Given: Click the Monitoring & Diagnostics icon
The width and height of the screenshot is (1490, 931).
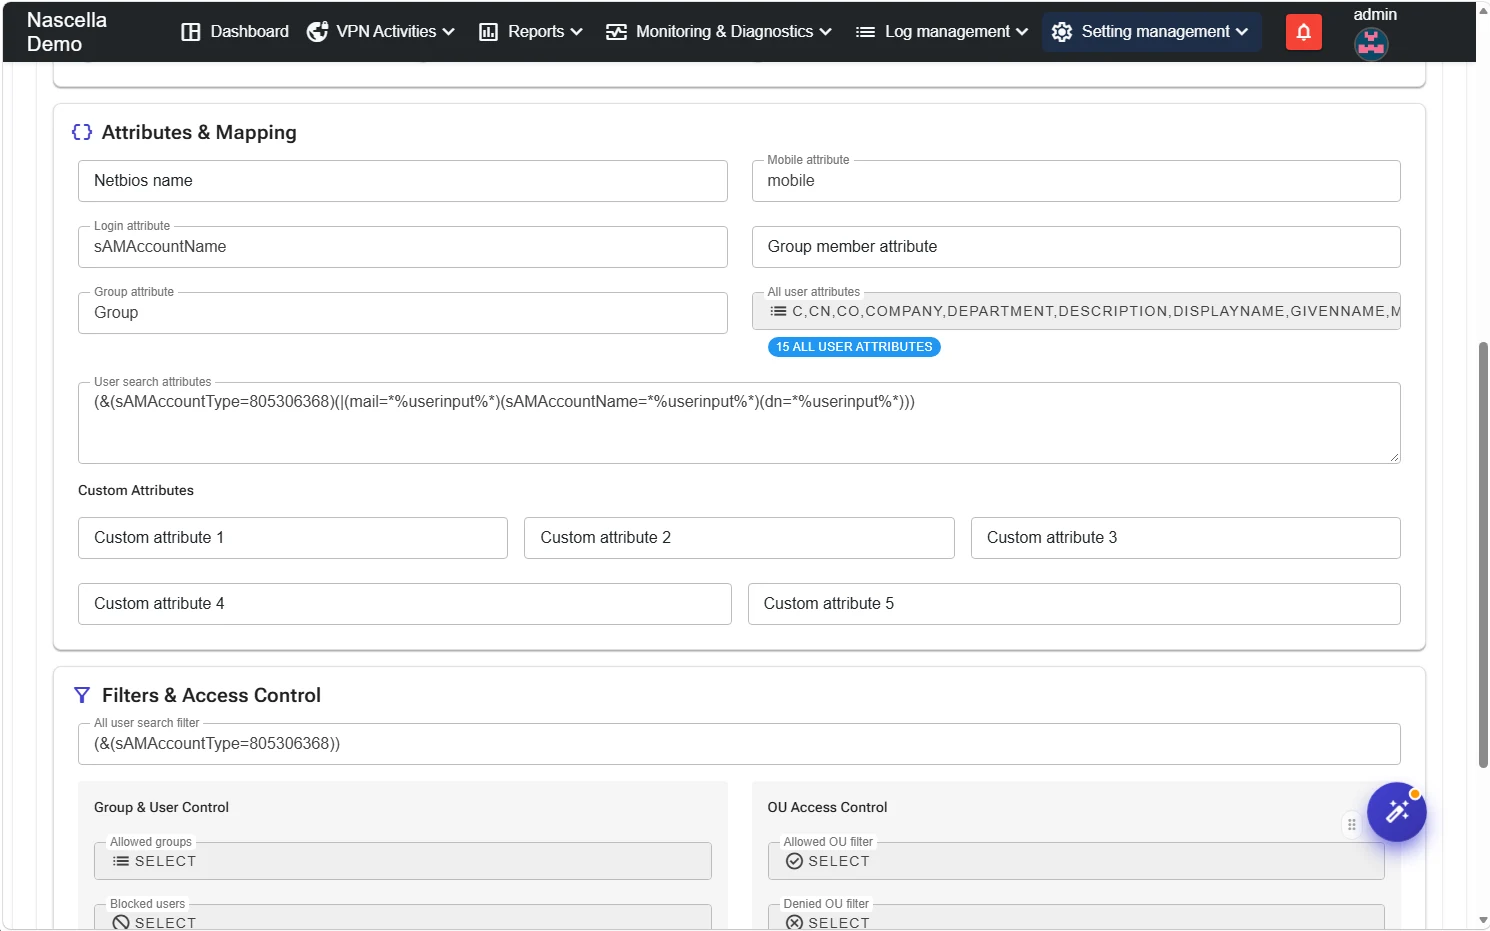Looking at the screenshot, I should click(x=616, y=32).
